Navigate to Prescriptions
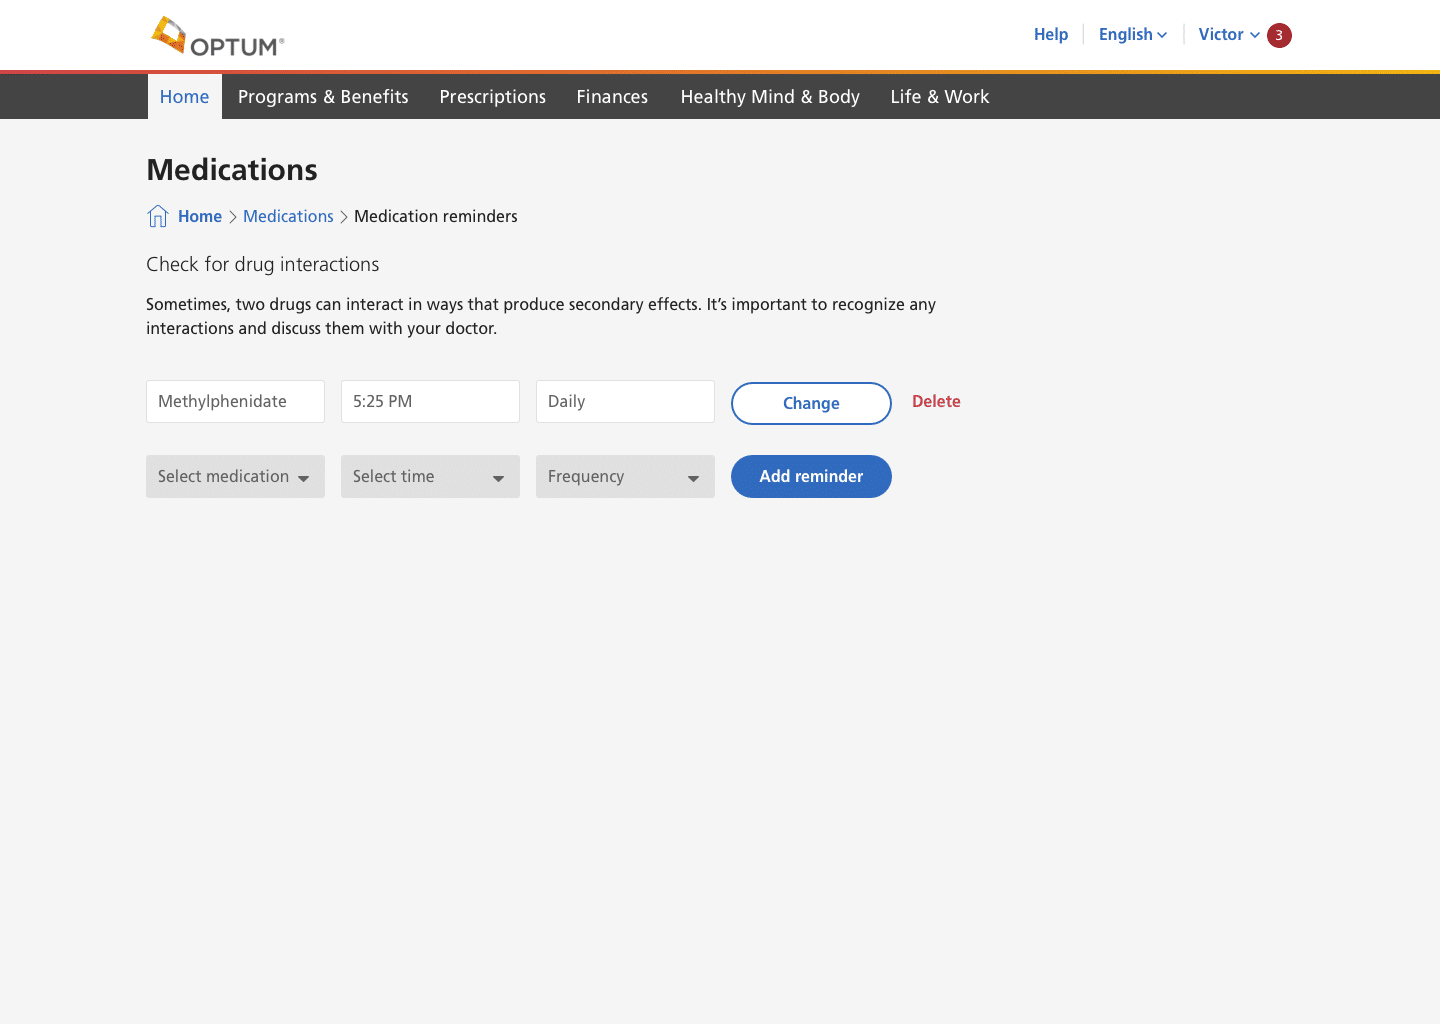 (x=493, y=97)
